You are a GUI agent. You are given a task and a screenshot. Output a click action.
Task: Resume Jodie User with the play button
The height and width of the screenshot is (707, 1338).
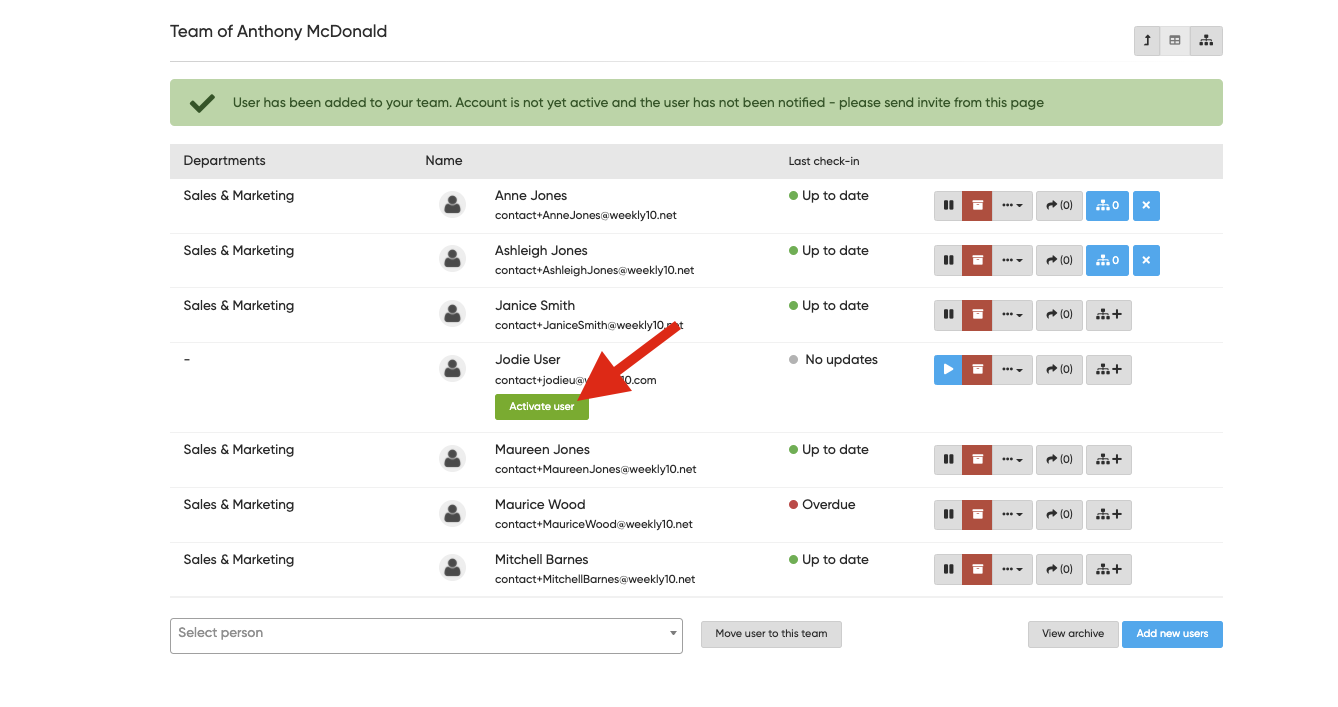pyautogui.click(x=948, y=370)
